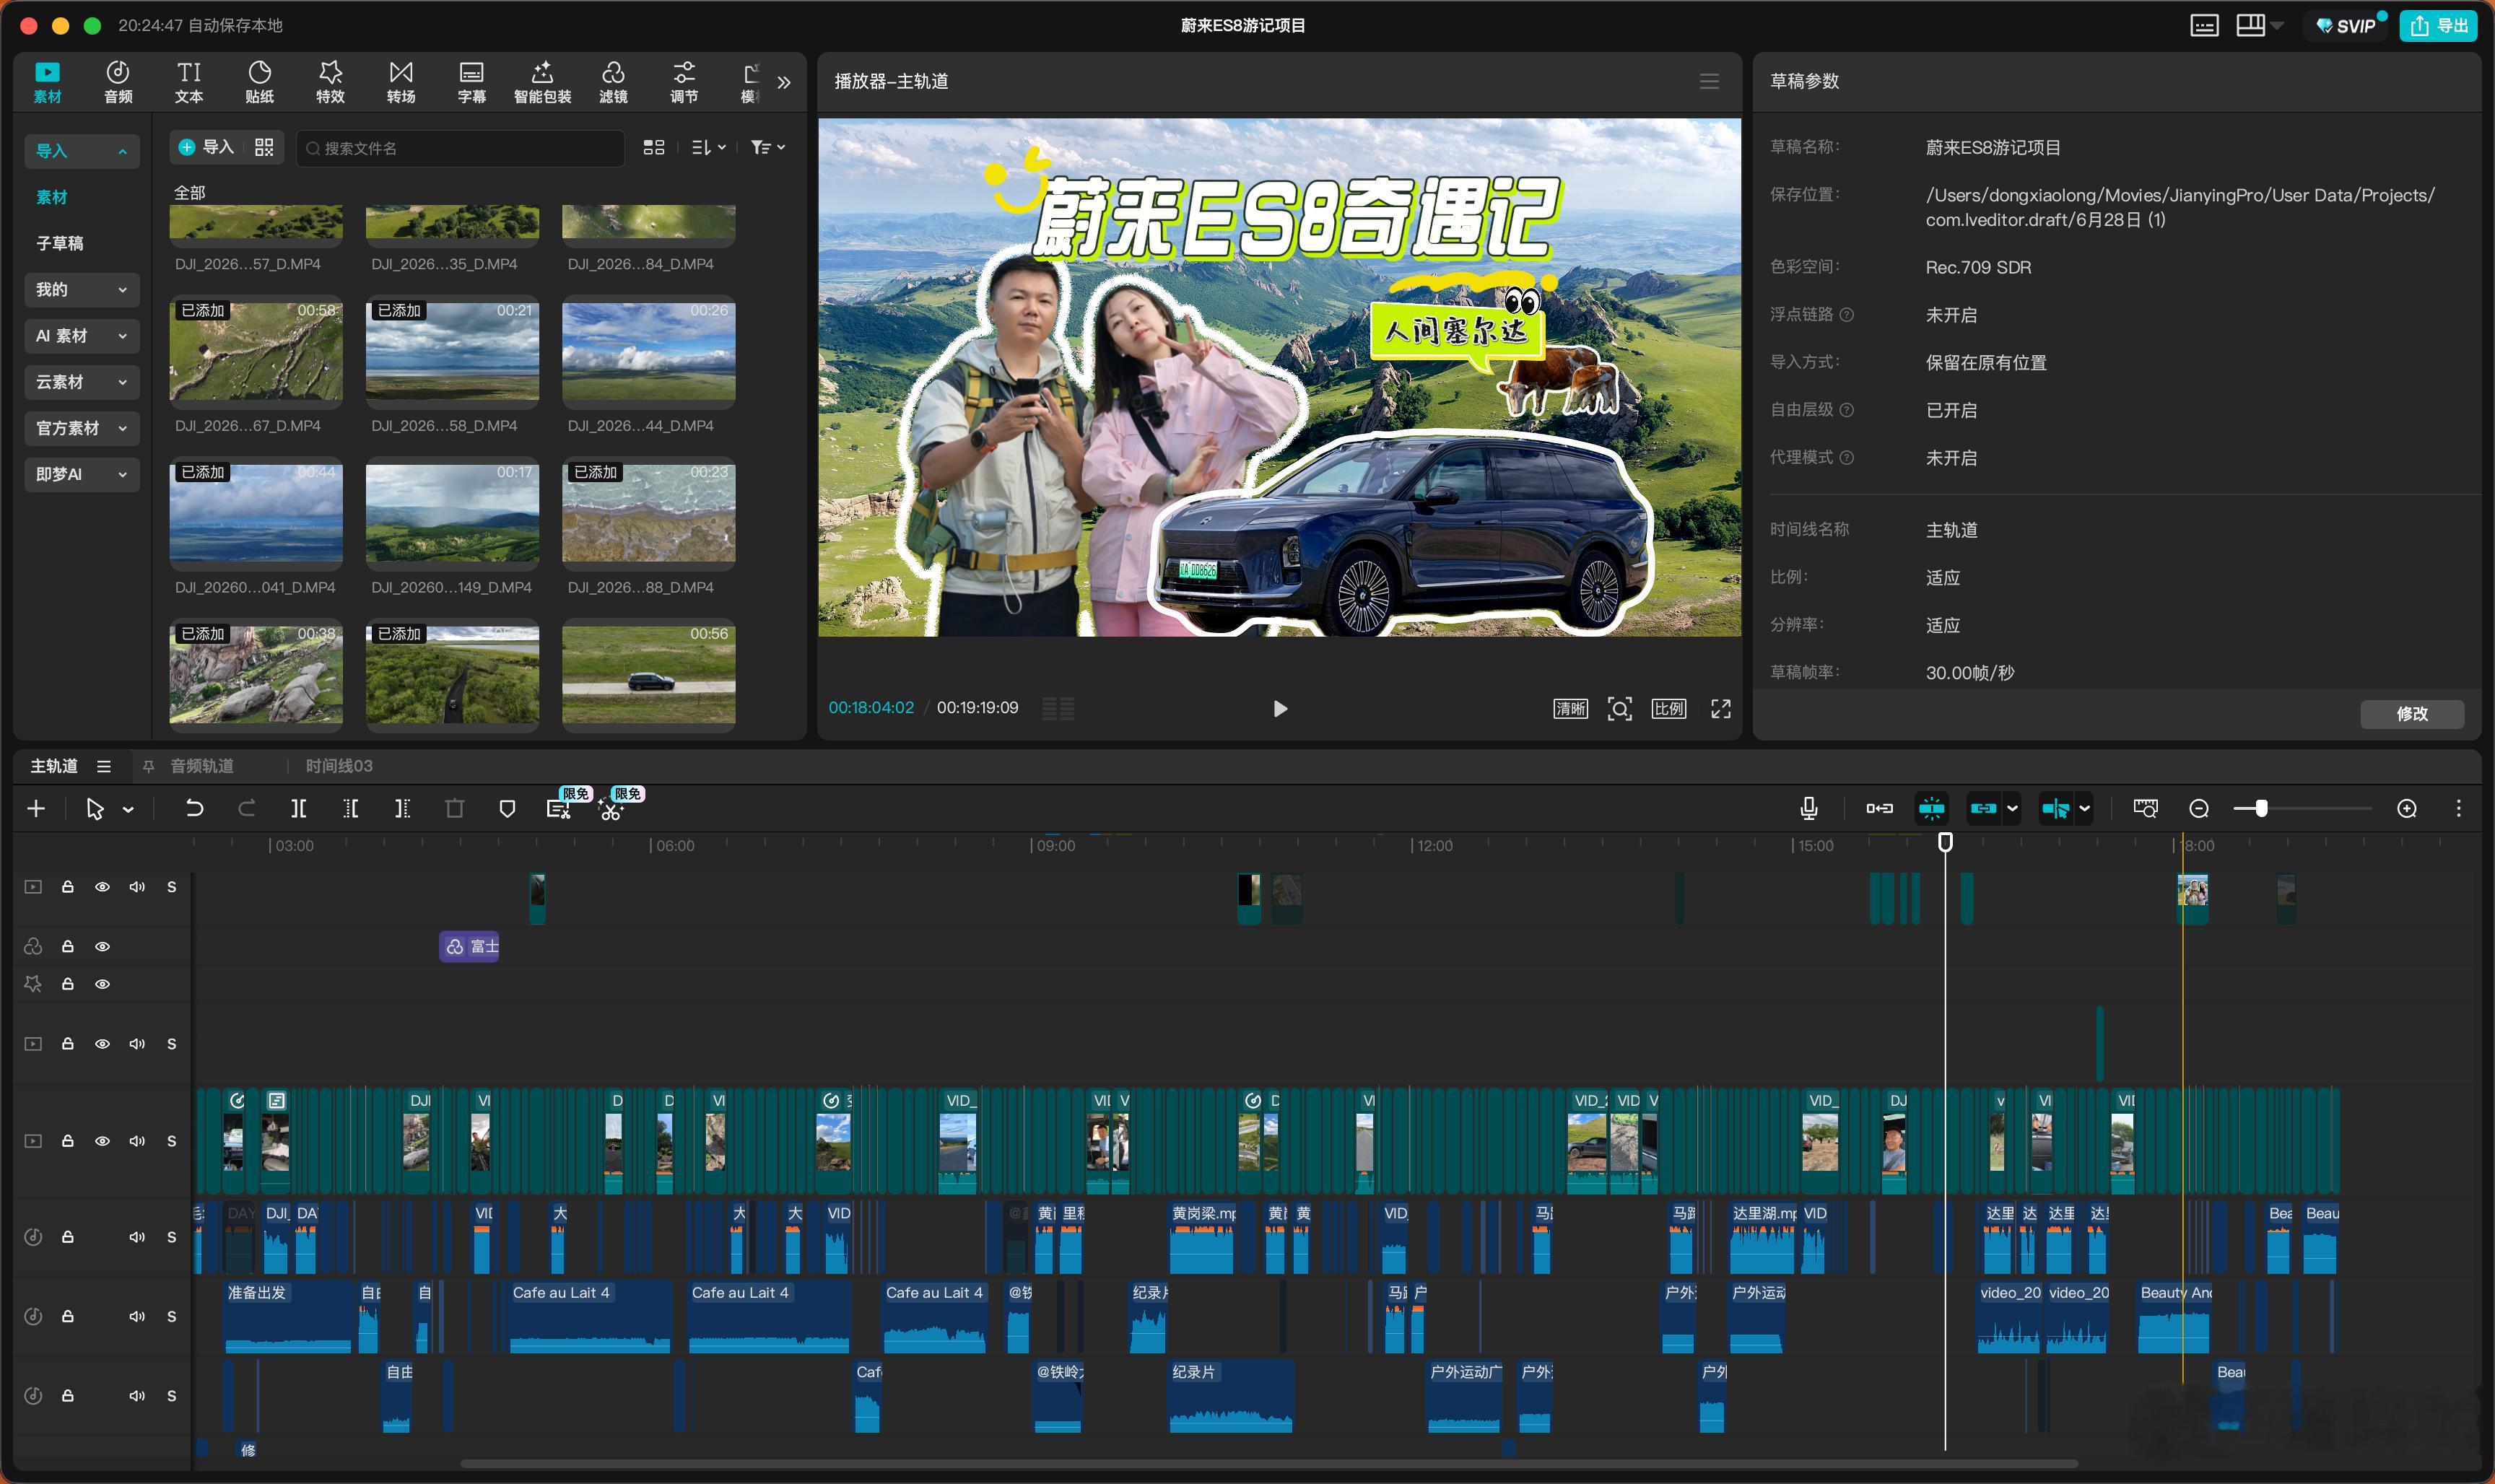Viewport: 2495px width, 1484px height.
Task: Click the QR grid icon beside 导入 button
Action: tap(264, 147)
